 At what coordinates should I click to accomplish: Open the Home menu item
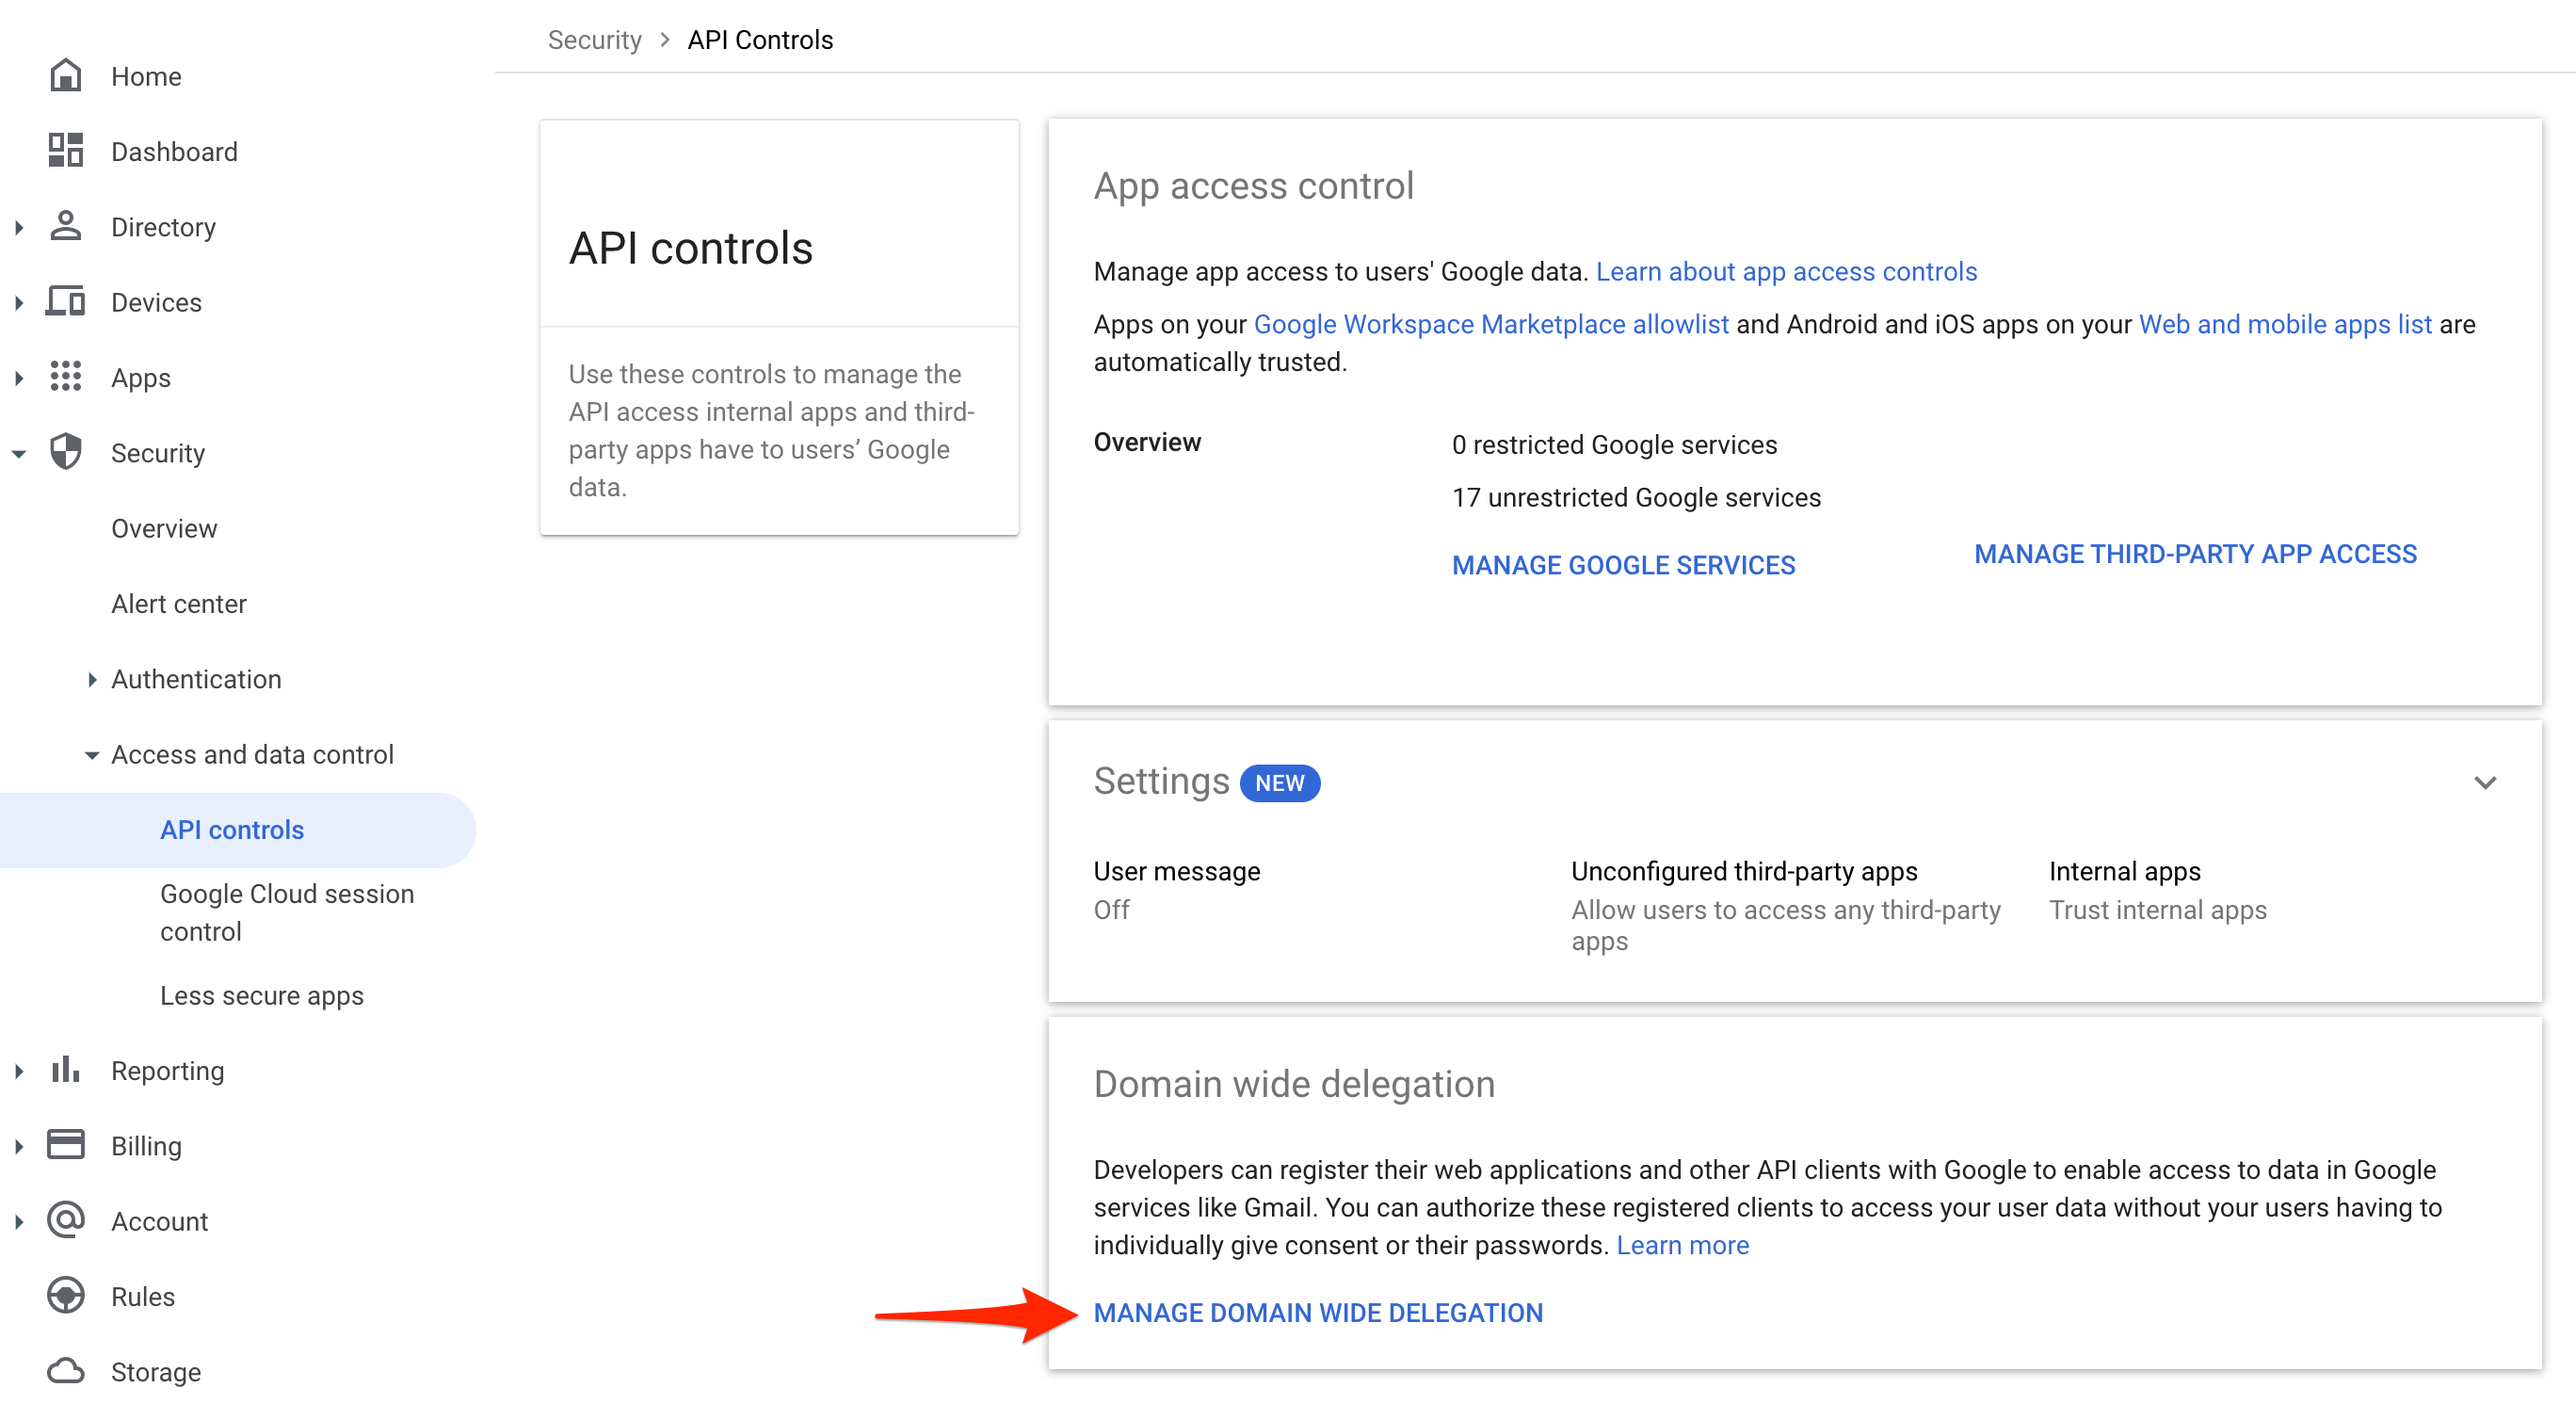[146, 77]
